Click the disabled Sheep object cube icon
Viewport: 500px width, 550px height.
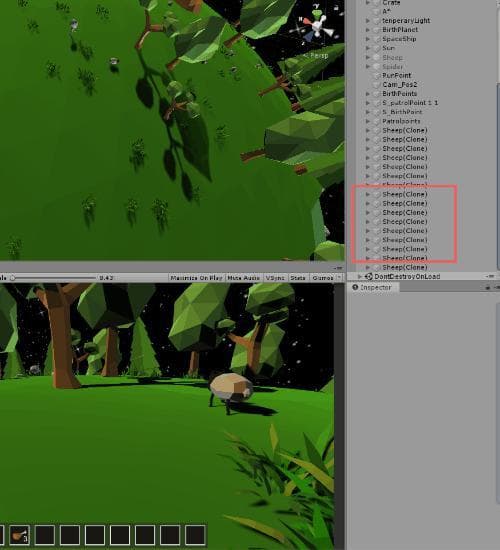tap(376, 57)
